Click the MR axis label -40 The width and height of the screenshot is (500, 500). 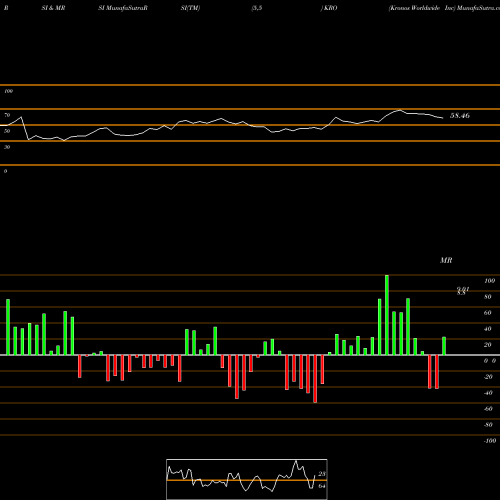(488, 393)
